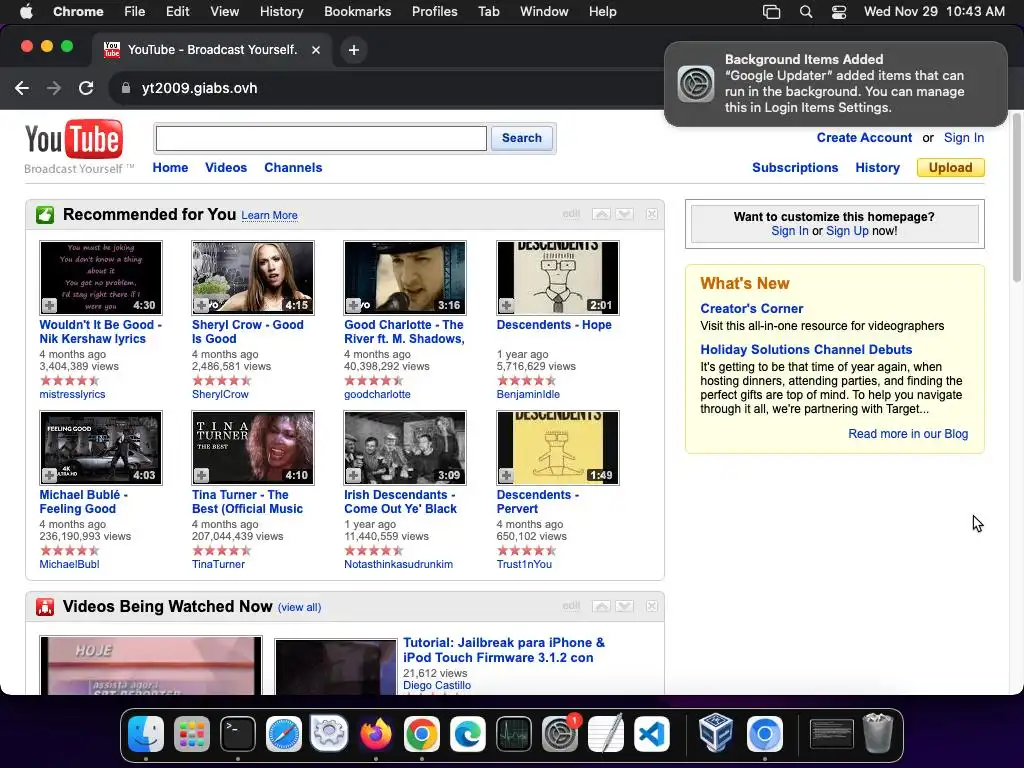The width and height of the screenshot is (1024, 768).
Task: Open the Profiles menu
Action: [x=434, y=12]
